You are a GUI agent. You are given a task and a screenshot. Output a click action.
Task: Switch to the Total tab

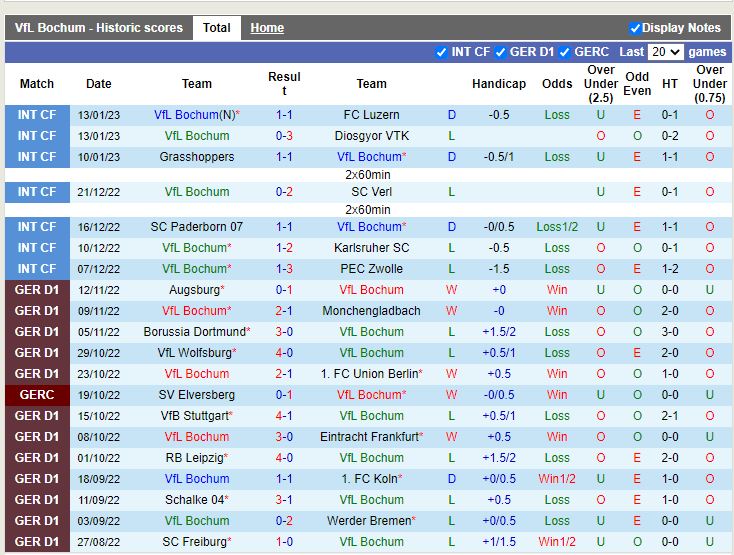coord(216,28)
